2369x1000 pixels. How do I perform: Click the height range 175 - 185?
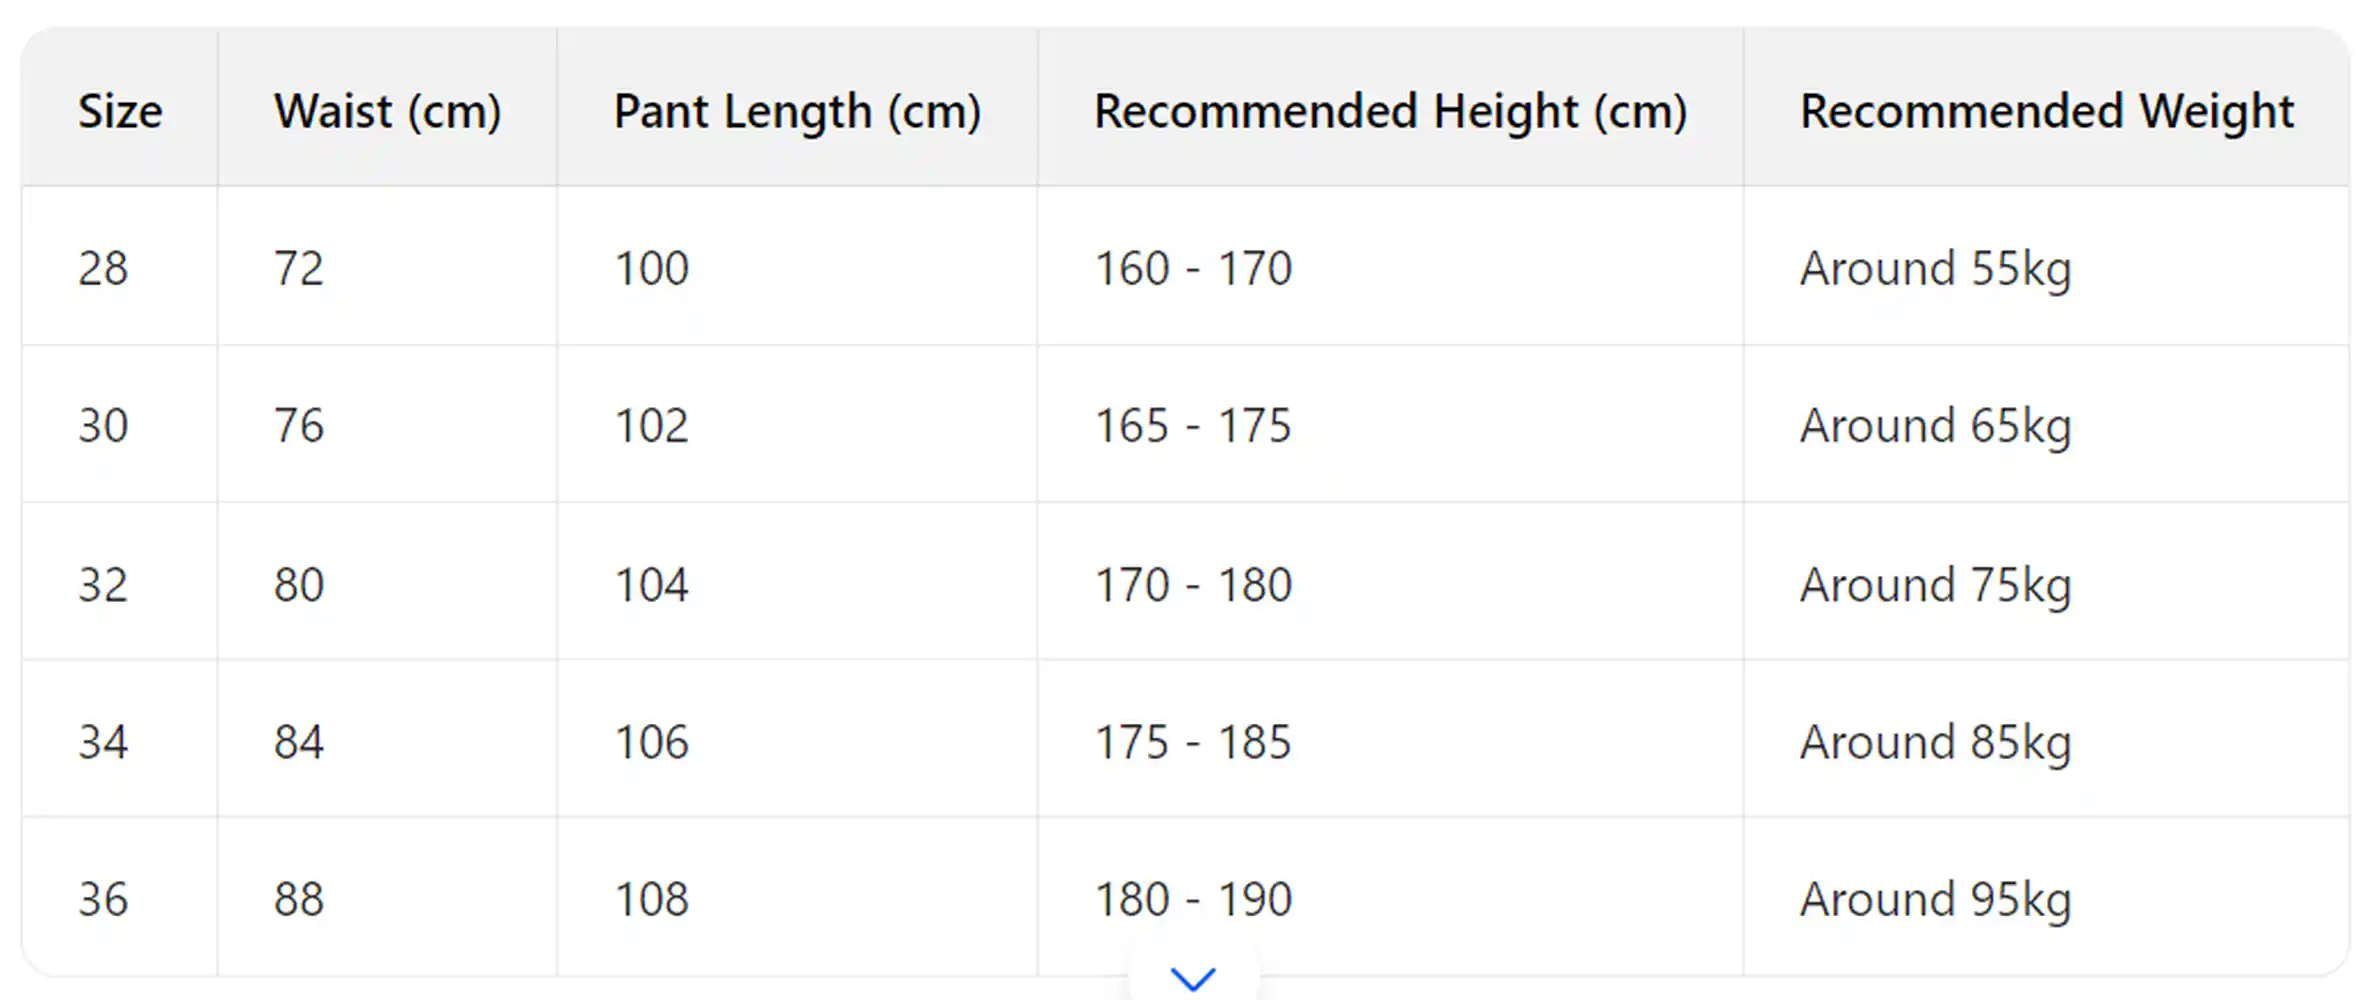click(x=1193, y=742)
